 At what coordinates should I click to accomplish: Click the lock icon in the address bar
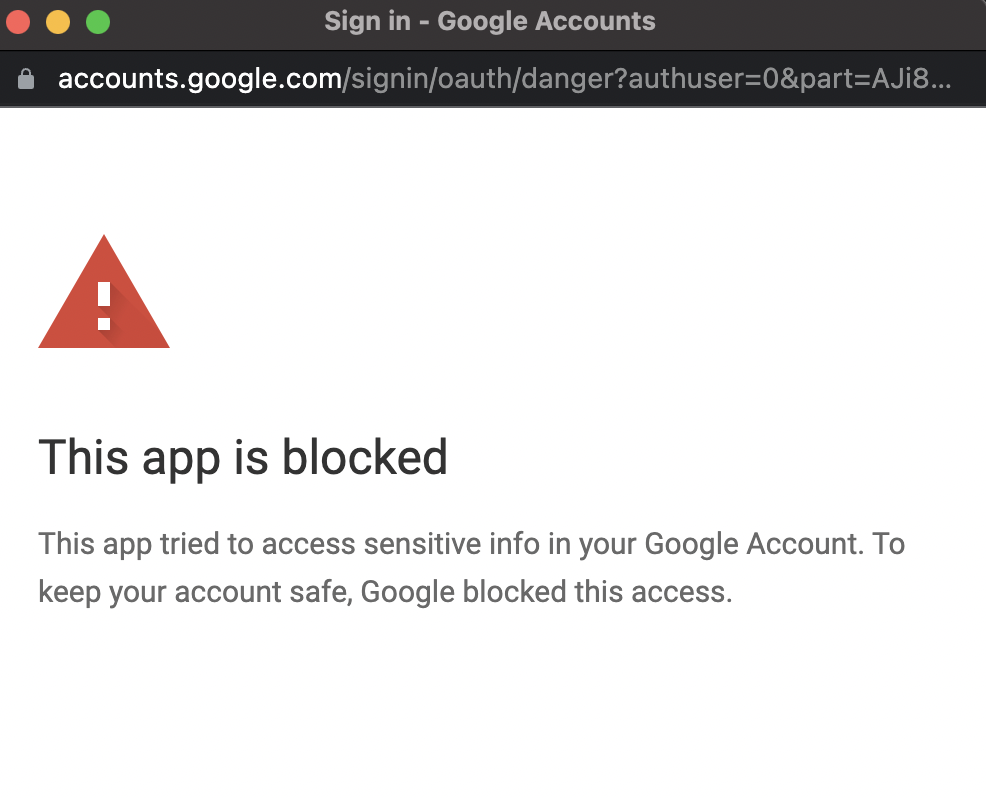click(x=26, y=79)
